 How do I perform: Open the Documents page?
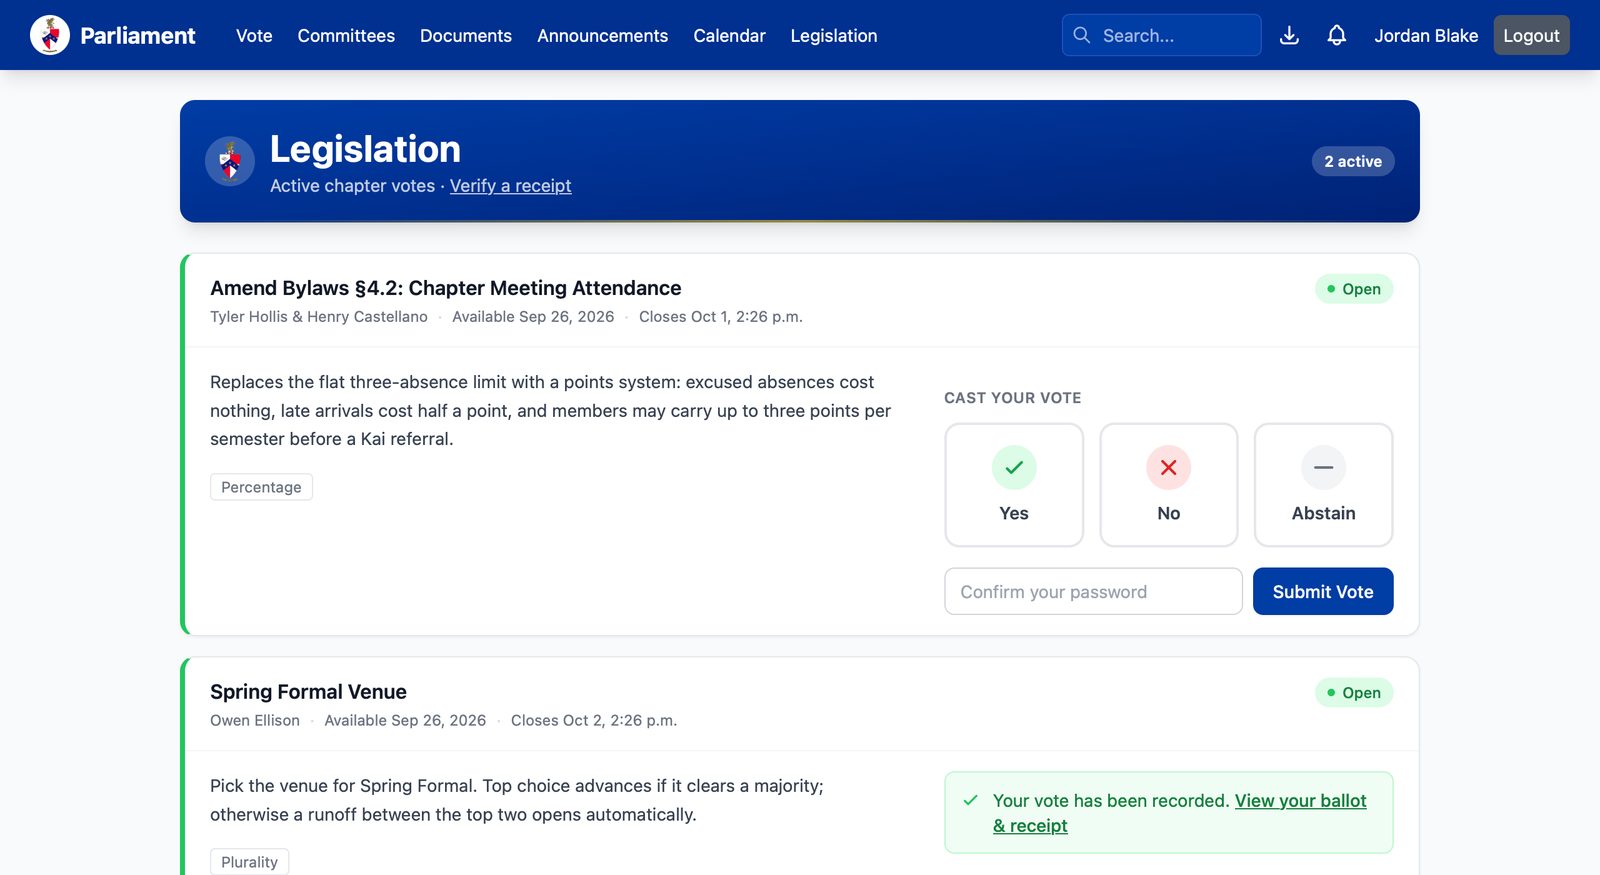[x=466, y=35]
